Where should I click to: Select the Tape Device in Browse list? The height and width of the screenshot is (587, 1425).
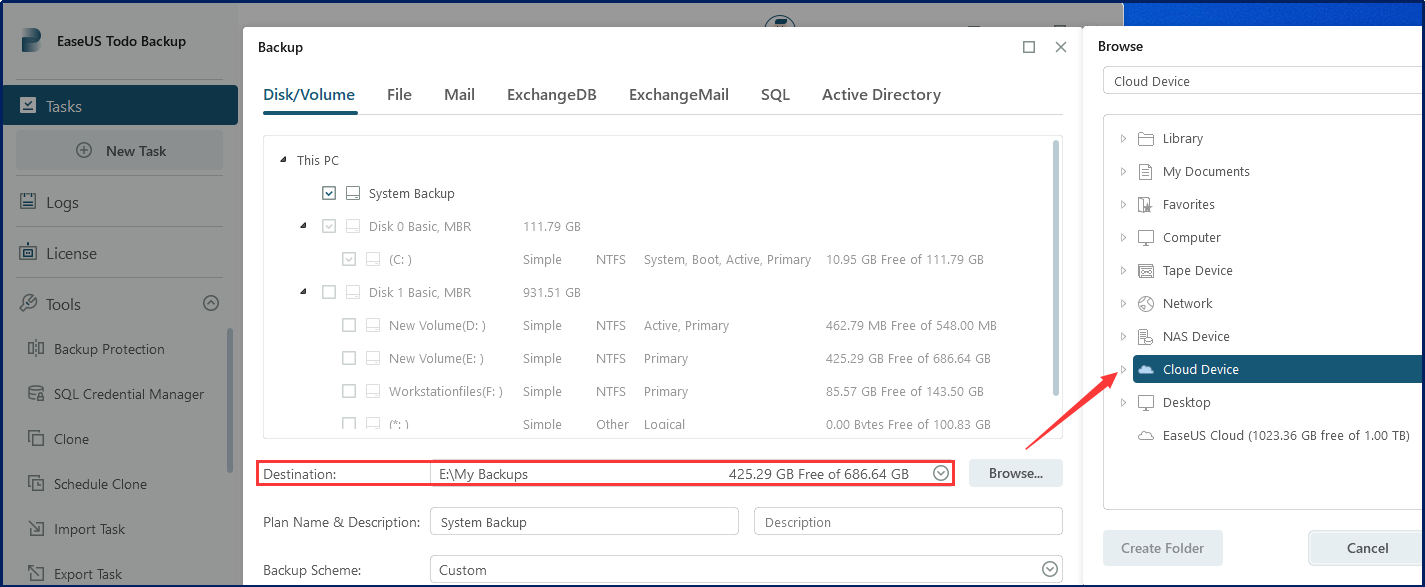click(x=1196, y=270)
